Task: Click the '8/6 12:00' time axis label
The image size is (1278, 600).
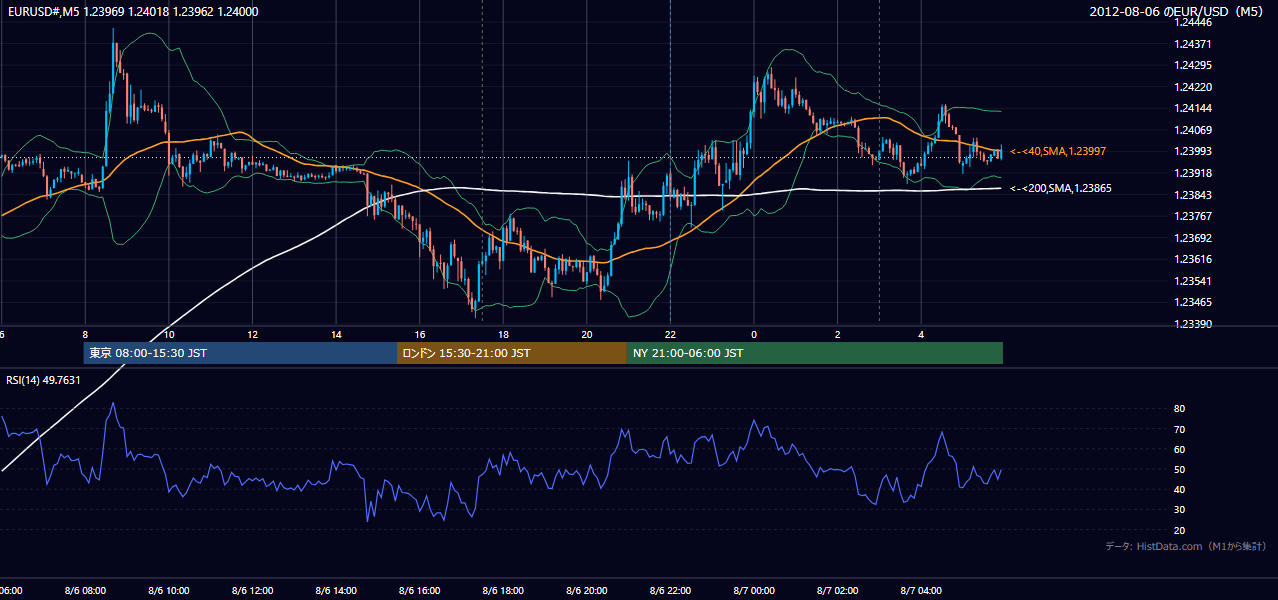Action: (x=252, y=591)
